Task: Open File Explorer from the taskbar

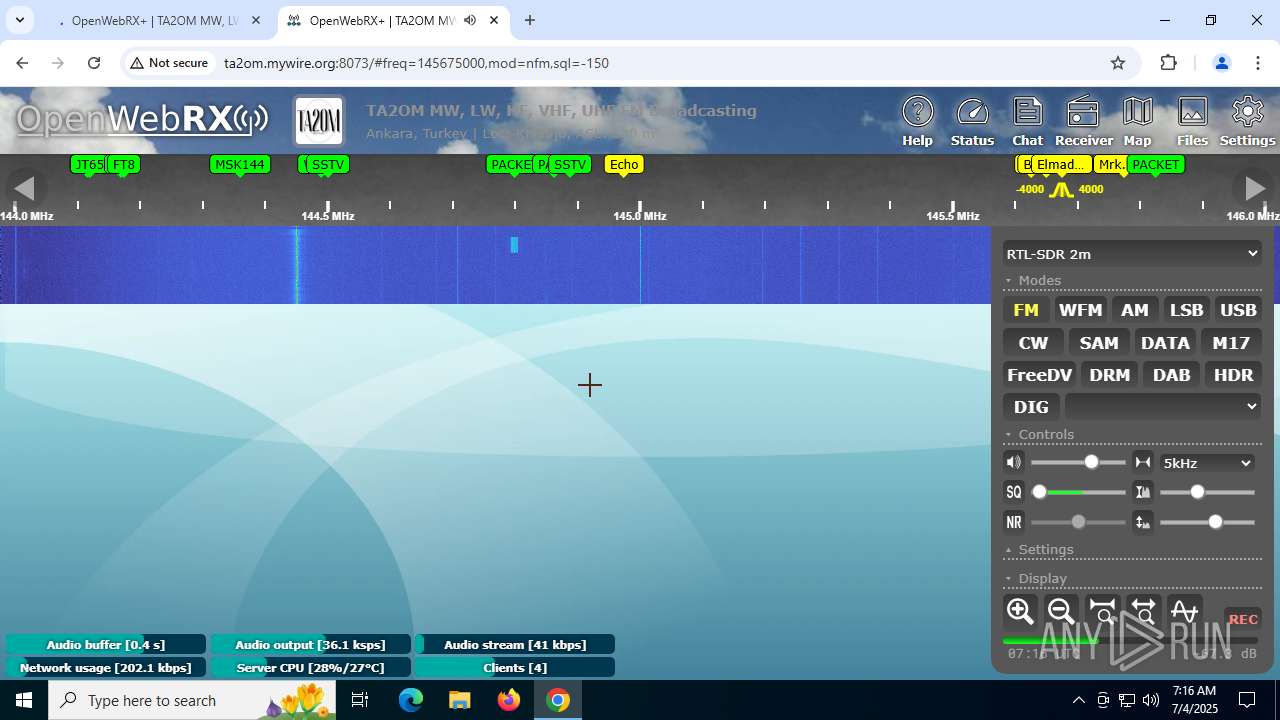Action: (x=459, y=700)
